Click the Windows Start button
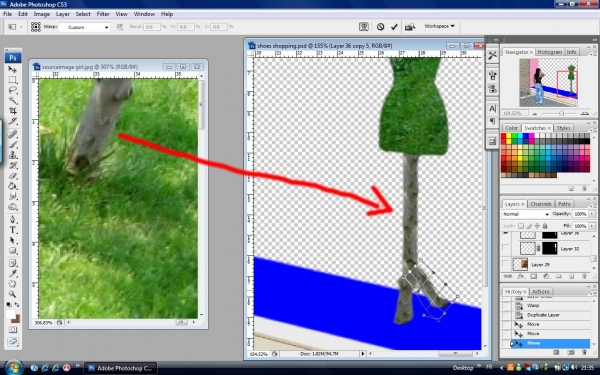 click(13, 368)
